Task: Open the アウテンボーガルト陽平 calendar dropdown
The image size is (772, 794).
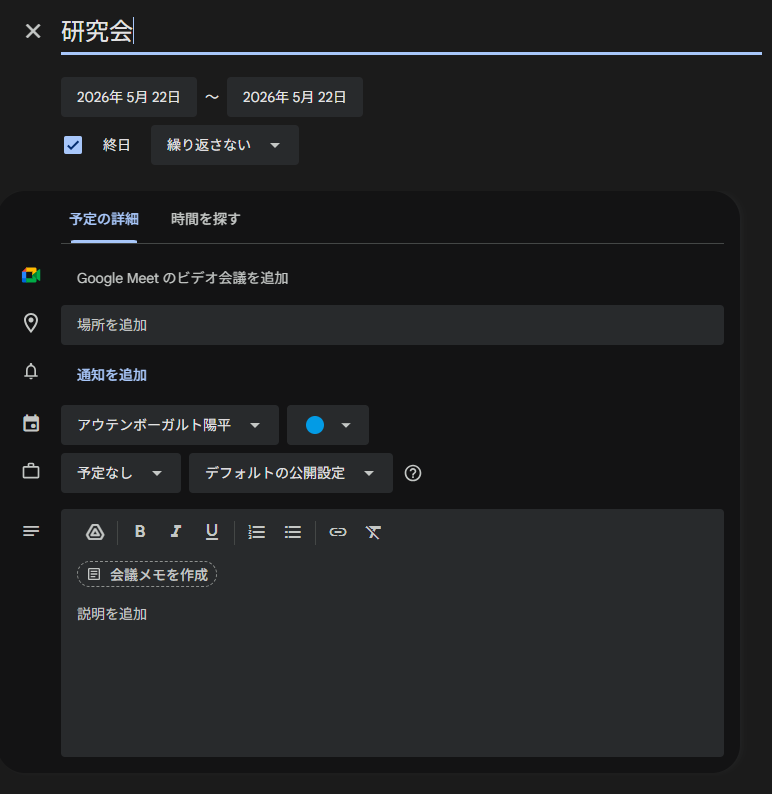Action: [169, 425]
